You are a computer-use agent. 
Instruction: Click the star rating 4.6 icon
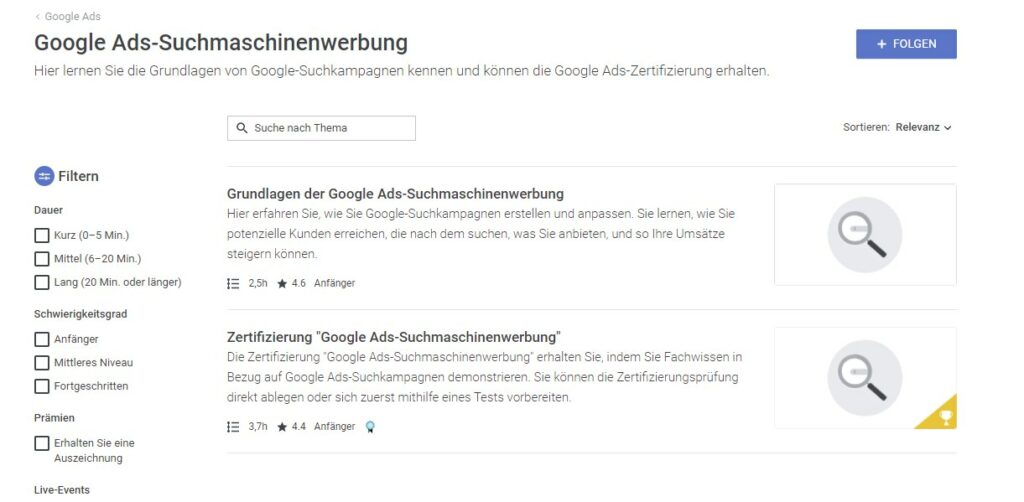pyautogui.click(x=282, y=284)
